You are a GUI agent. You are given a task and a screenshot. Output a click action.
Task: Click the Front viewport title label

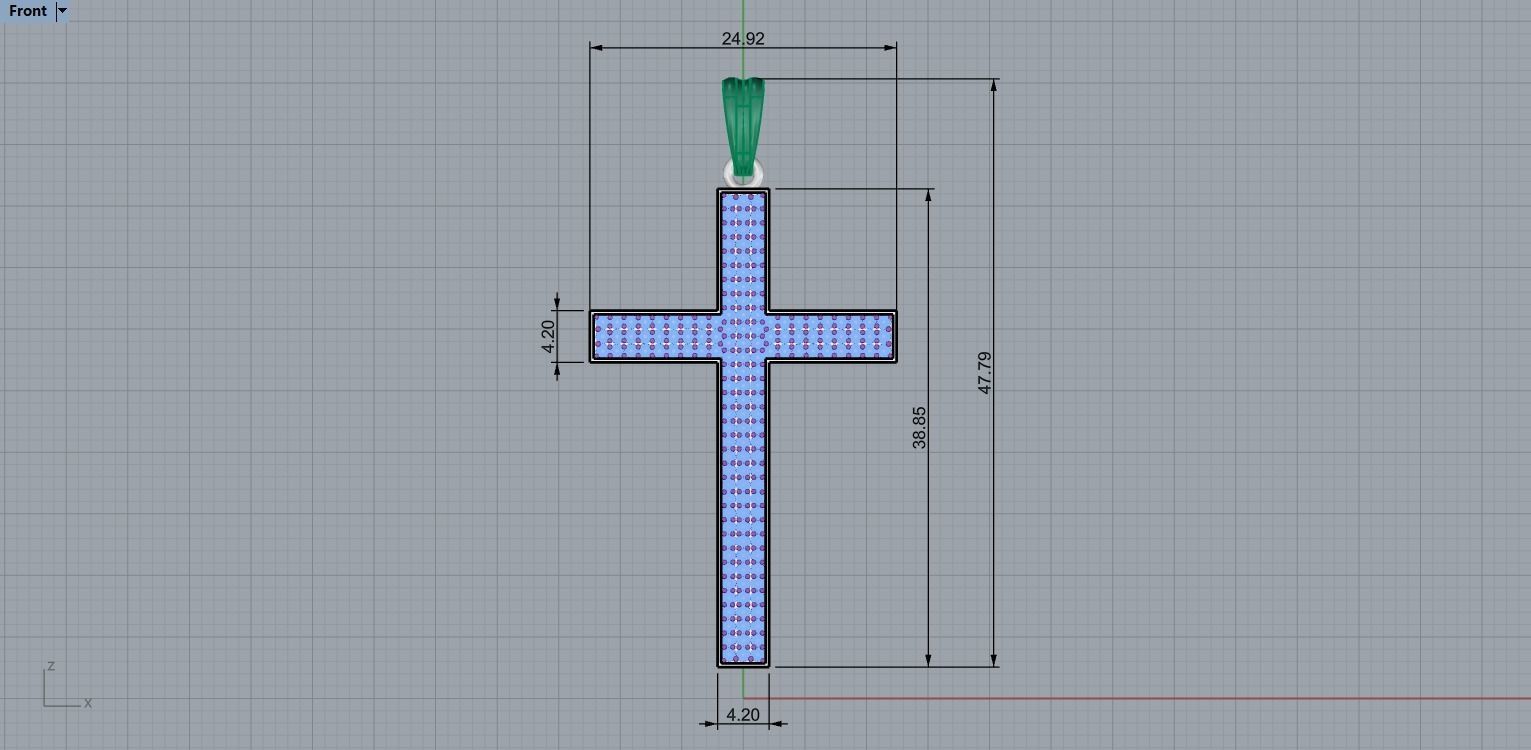28,11
